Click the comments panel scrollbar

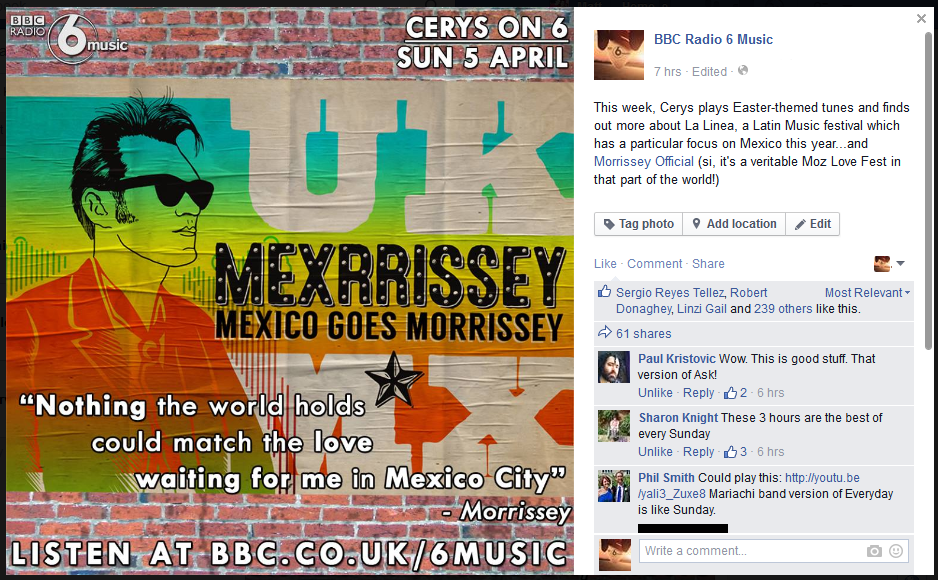point(928,191)
